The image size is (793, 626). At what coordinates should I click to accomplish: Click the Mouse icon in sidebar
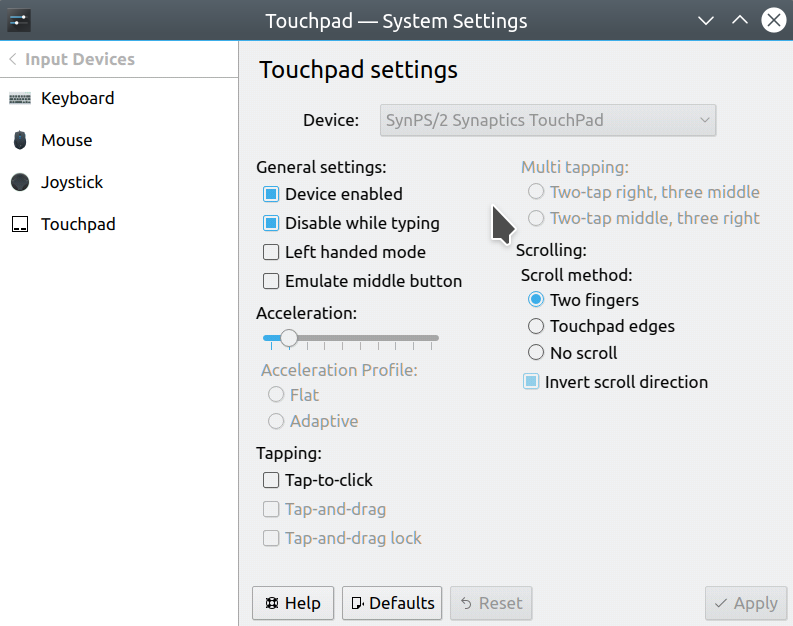point(20,140)
